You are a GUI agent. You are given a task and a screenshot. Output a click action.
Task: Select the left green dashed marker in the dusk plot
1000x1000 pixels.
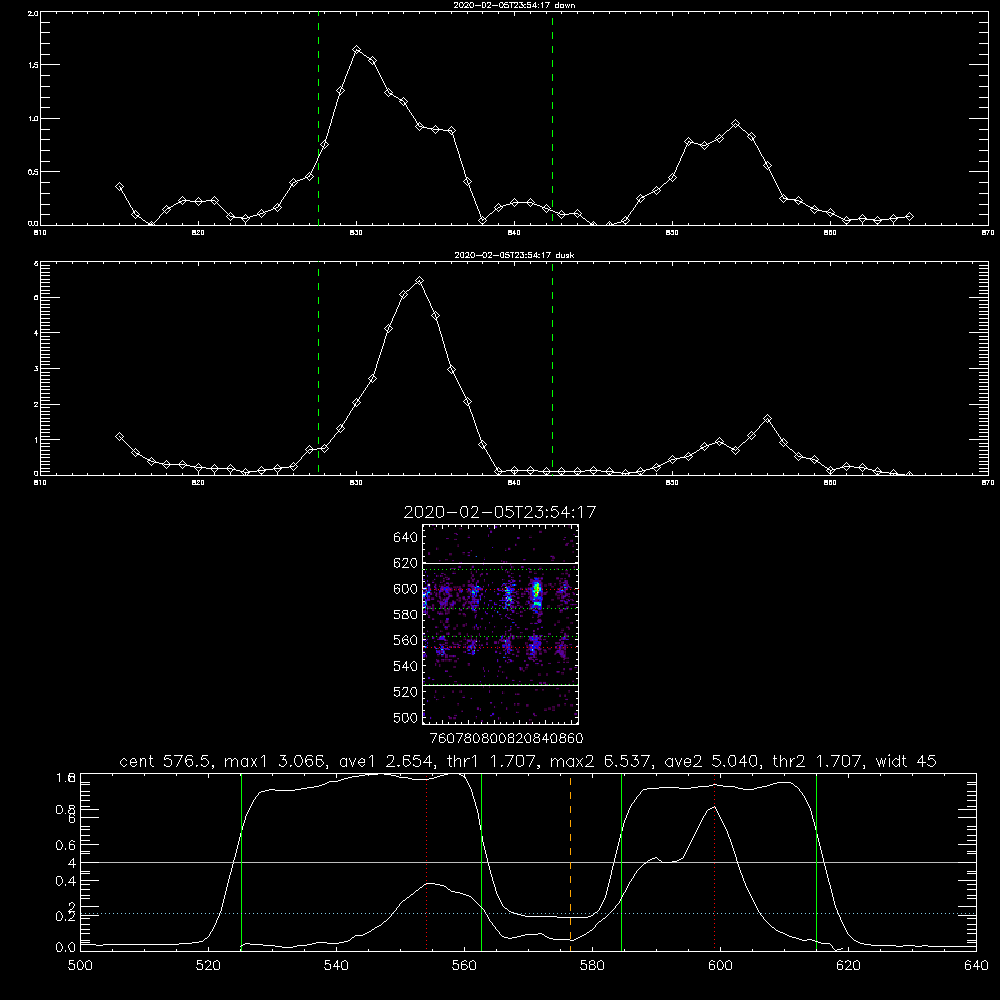tap(318, 369)
